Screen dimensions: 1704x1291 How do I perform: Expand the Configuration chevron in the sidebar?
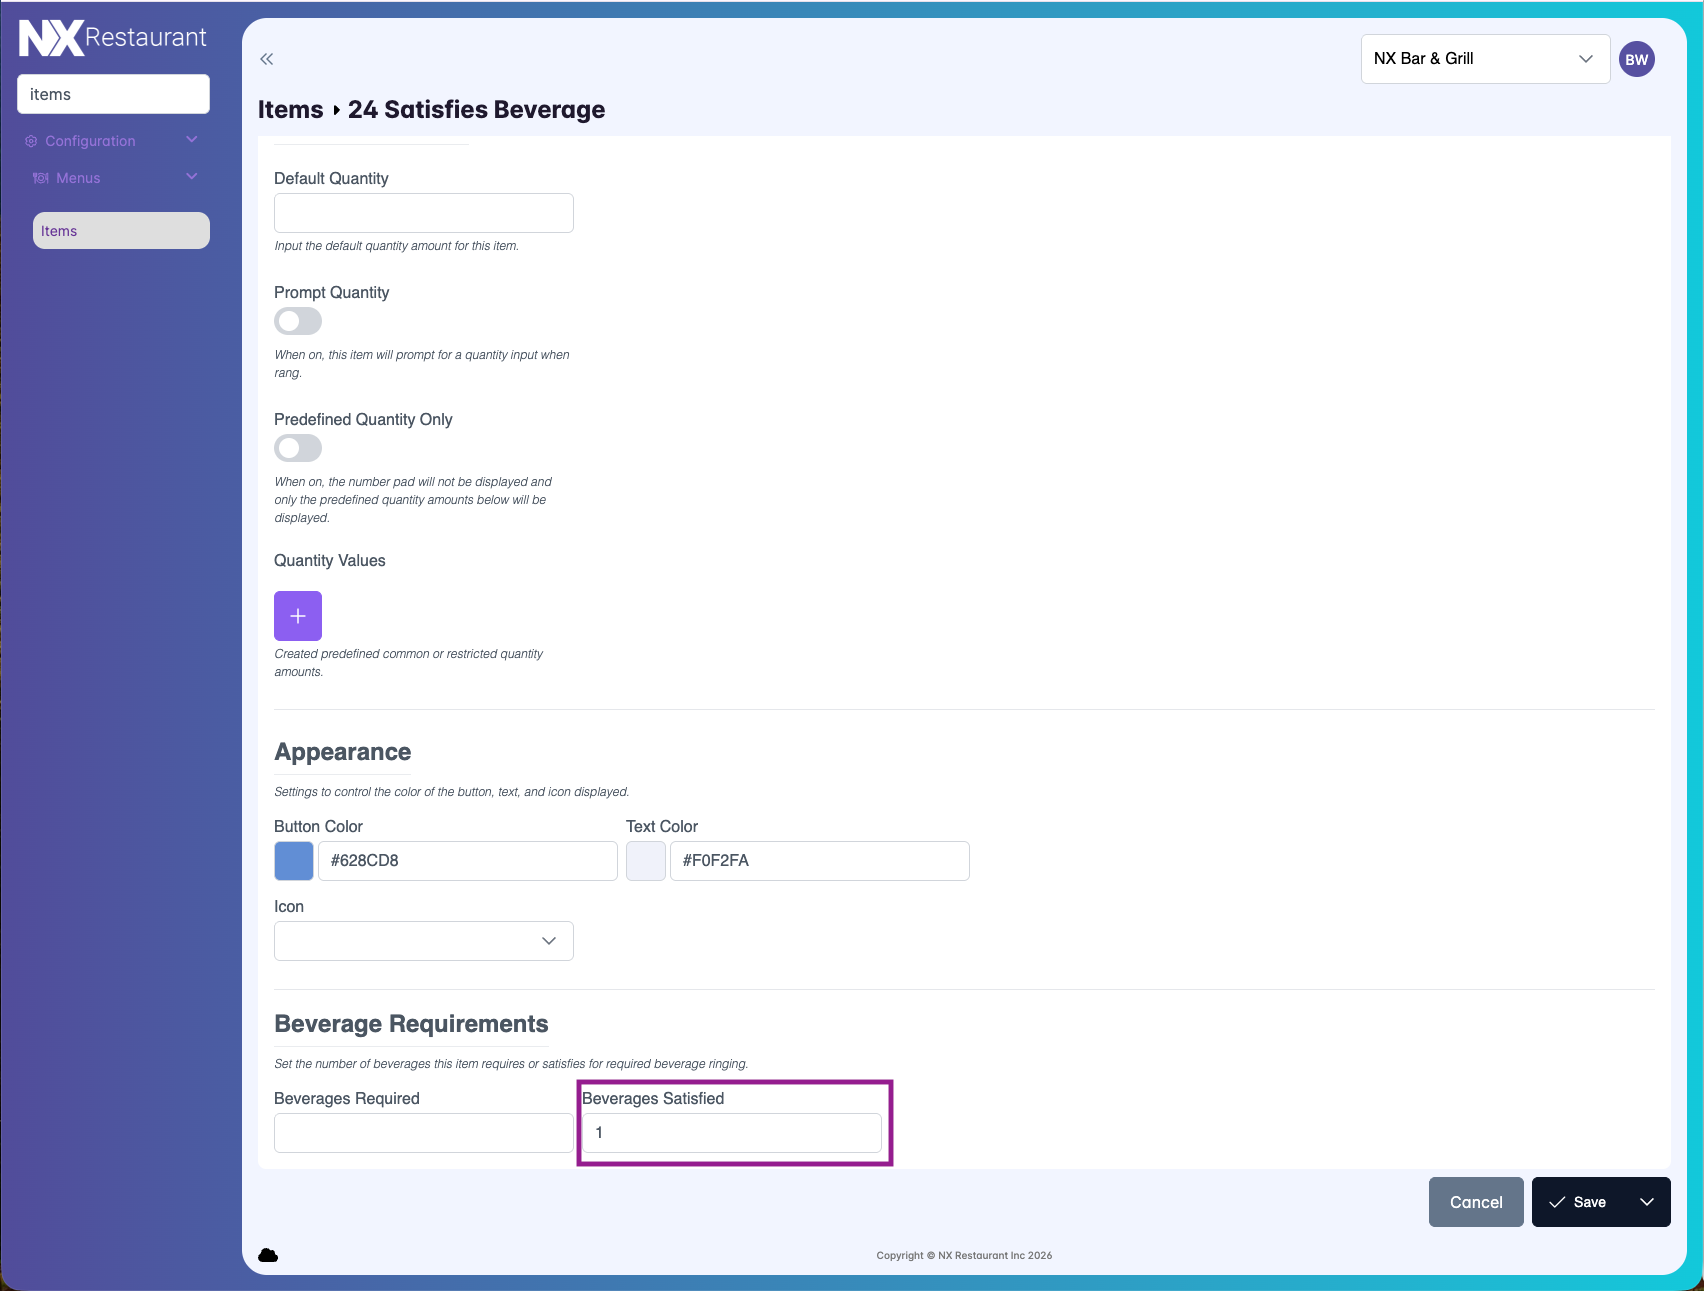point(192,140)
